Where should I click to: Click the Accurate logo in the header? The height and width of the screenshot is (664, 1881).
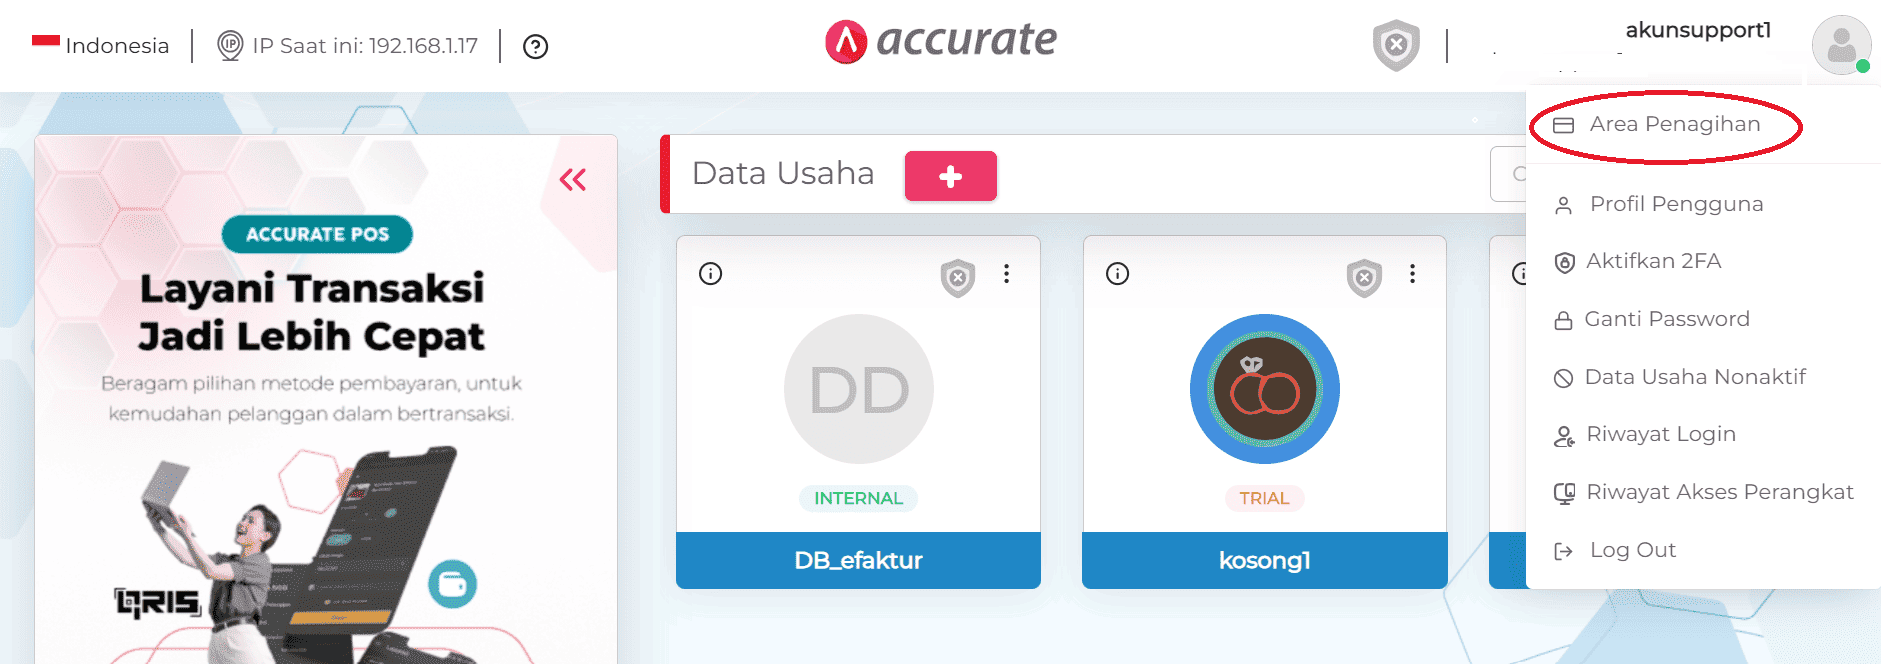[x=940, y=42]
